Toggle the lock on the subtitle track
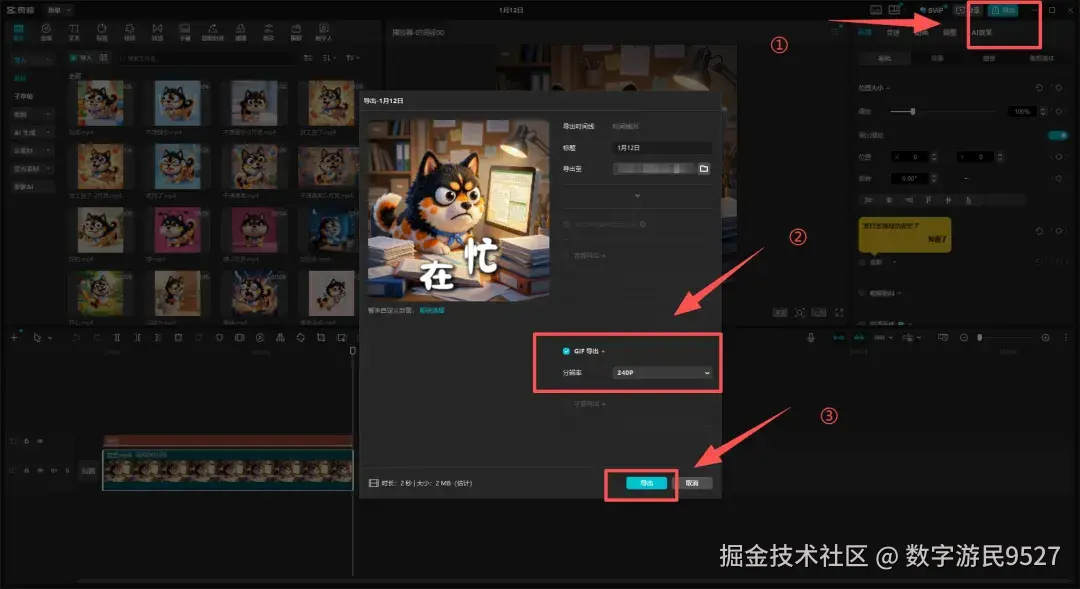This screenshot has height=589, width=1080. [x=26, y=441]
